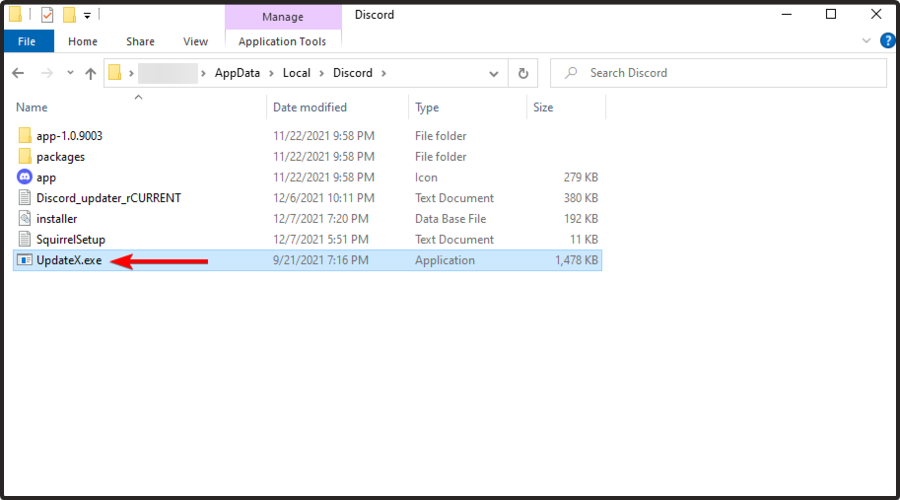
Task: Expand the chevron after AppData breadcrumb
Action: tap(271, 73)
